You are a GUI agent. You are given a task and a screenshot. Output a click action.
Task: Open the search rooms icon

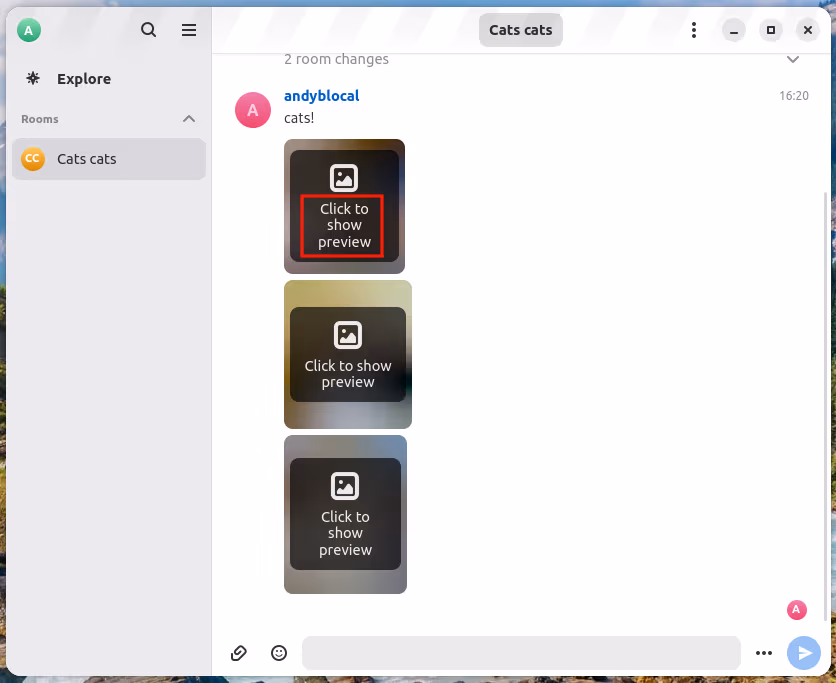click(149, 30)
